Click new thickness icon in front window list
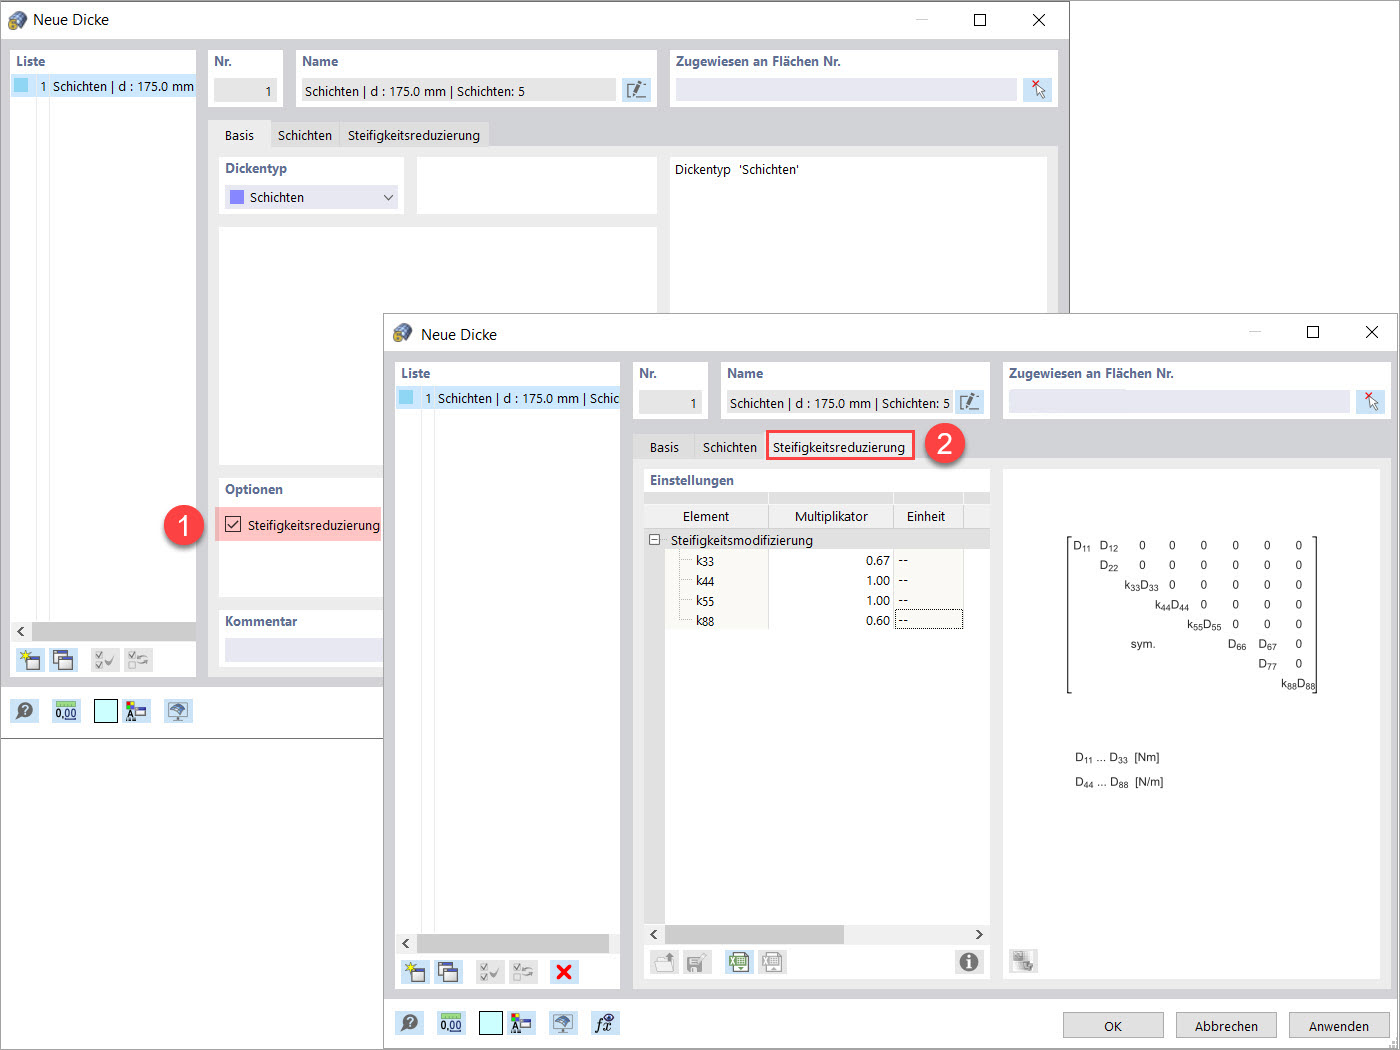1400x1050 pixels. [x=414, y=971]
